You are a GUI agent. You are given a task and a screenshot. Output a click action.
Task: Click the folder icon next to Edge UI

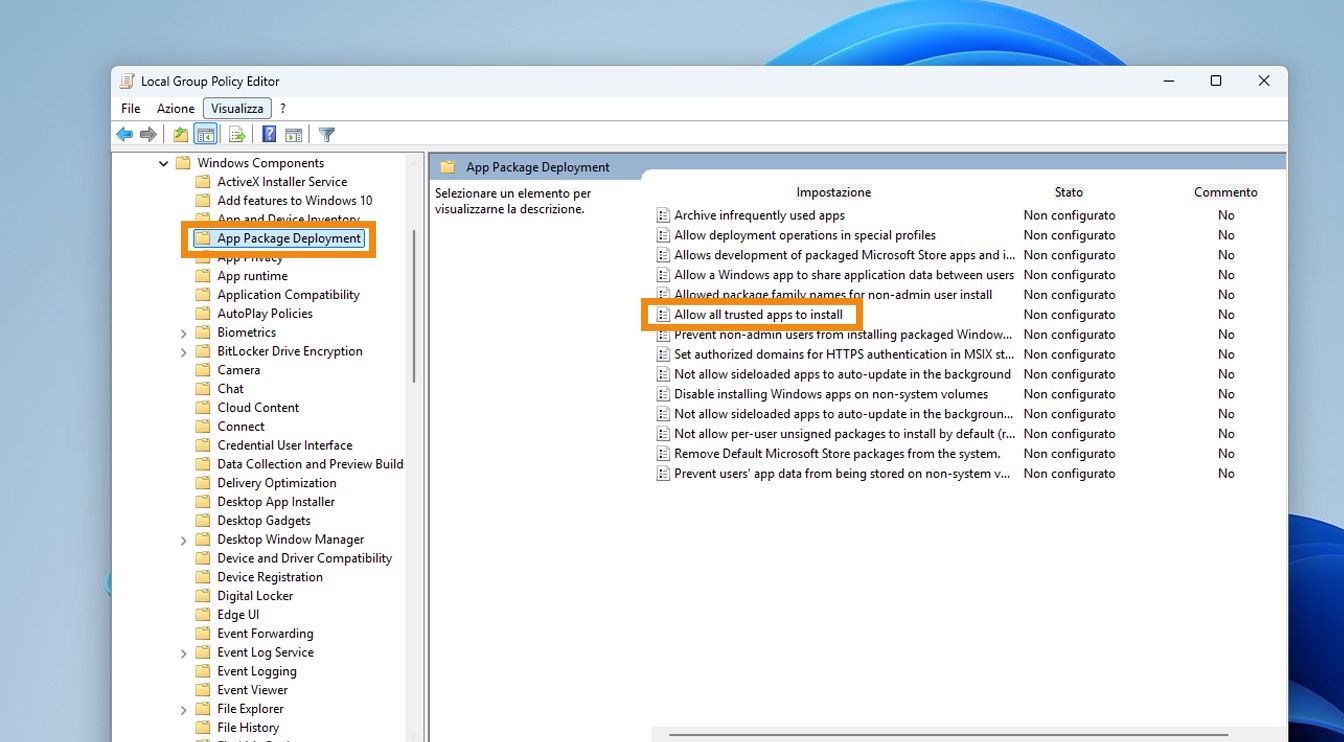coord(203,615)
